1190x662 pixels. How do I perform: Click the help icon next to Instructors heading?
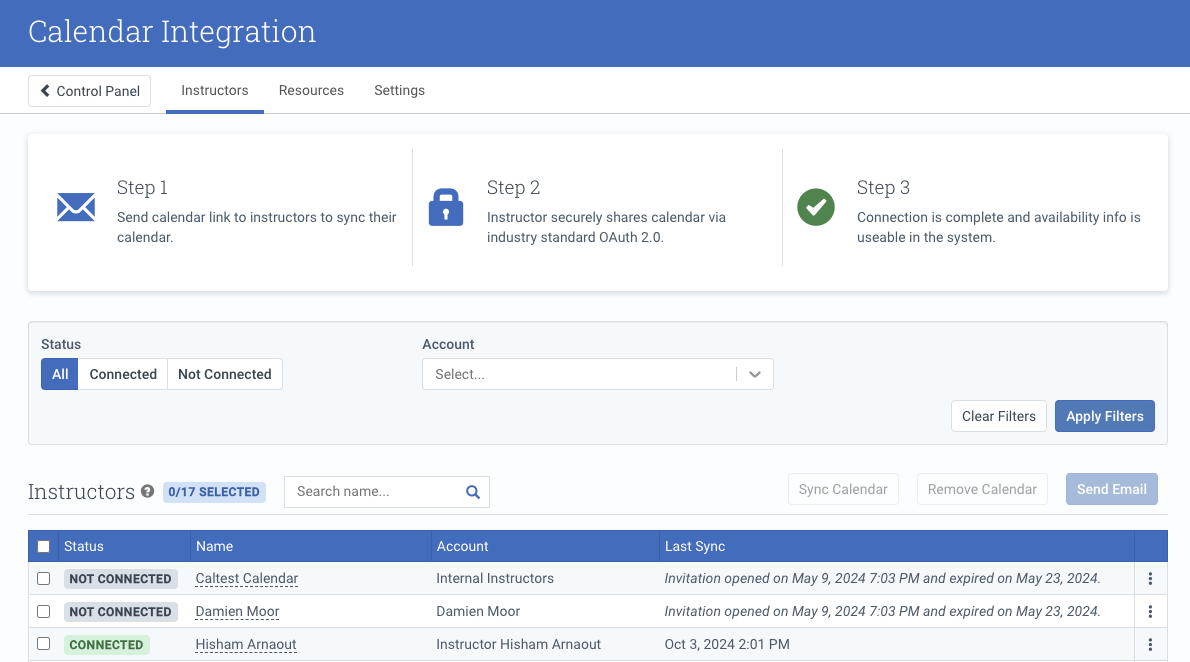coord(147,491)
